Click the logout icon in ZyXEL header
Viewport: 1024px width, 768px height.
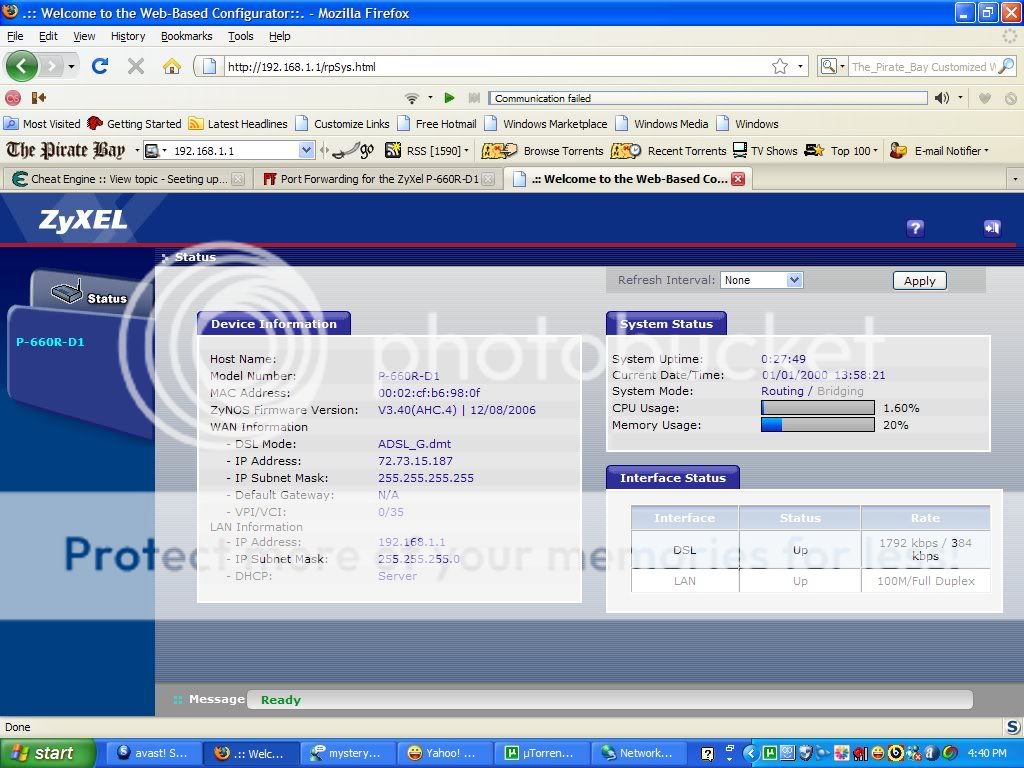click(991, 228)
